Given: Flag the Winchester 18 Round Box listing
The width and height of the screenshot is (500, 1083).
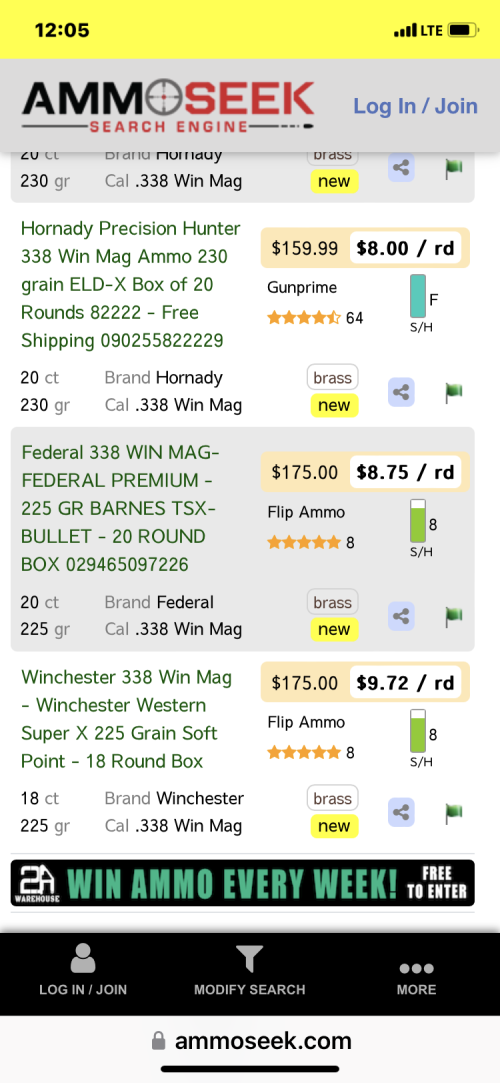Looking at the screenshot, I should pyautogui.click(x=453, y=813).
